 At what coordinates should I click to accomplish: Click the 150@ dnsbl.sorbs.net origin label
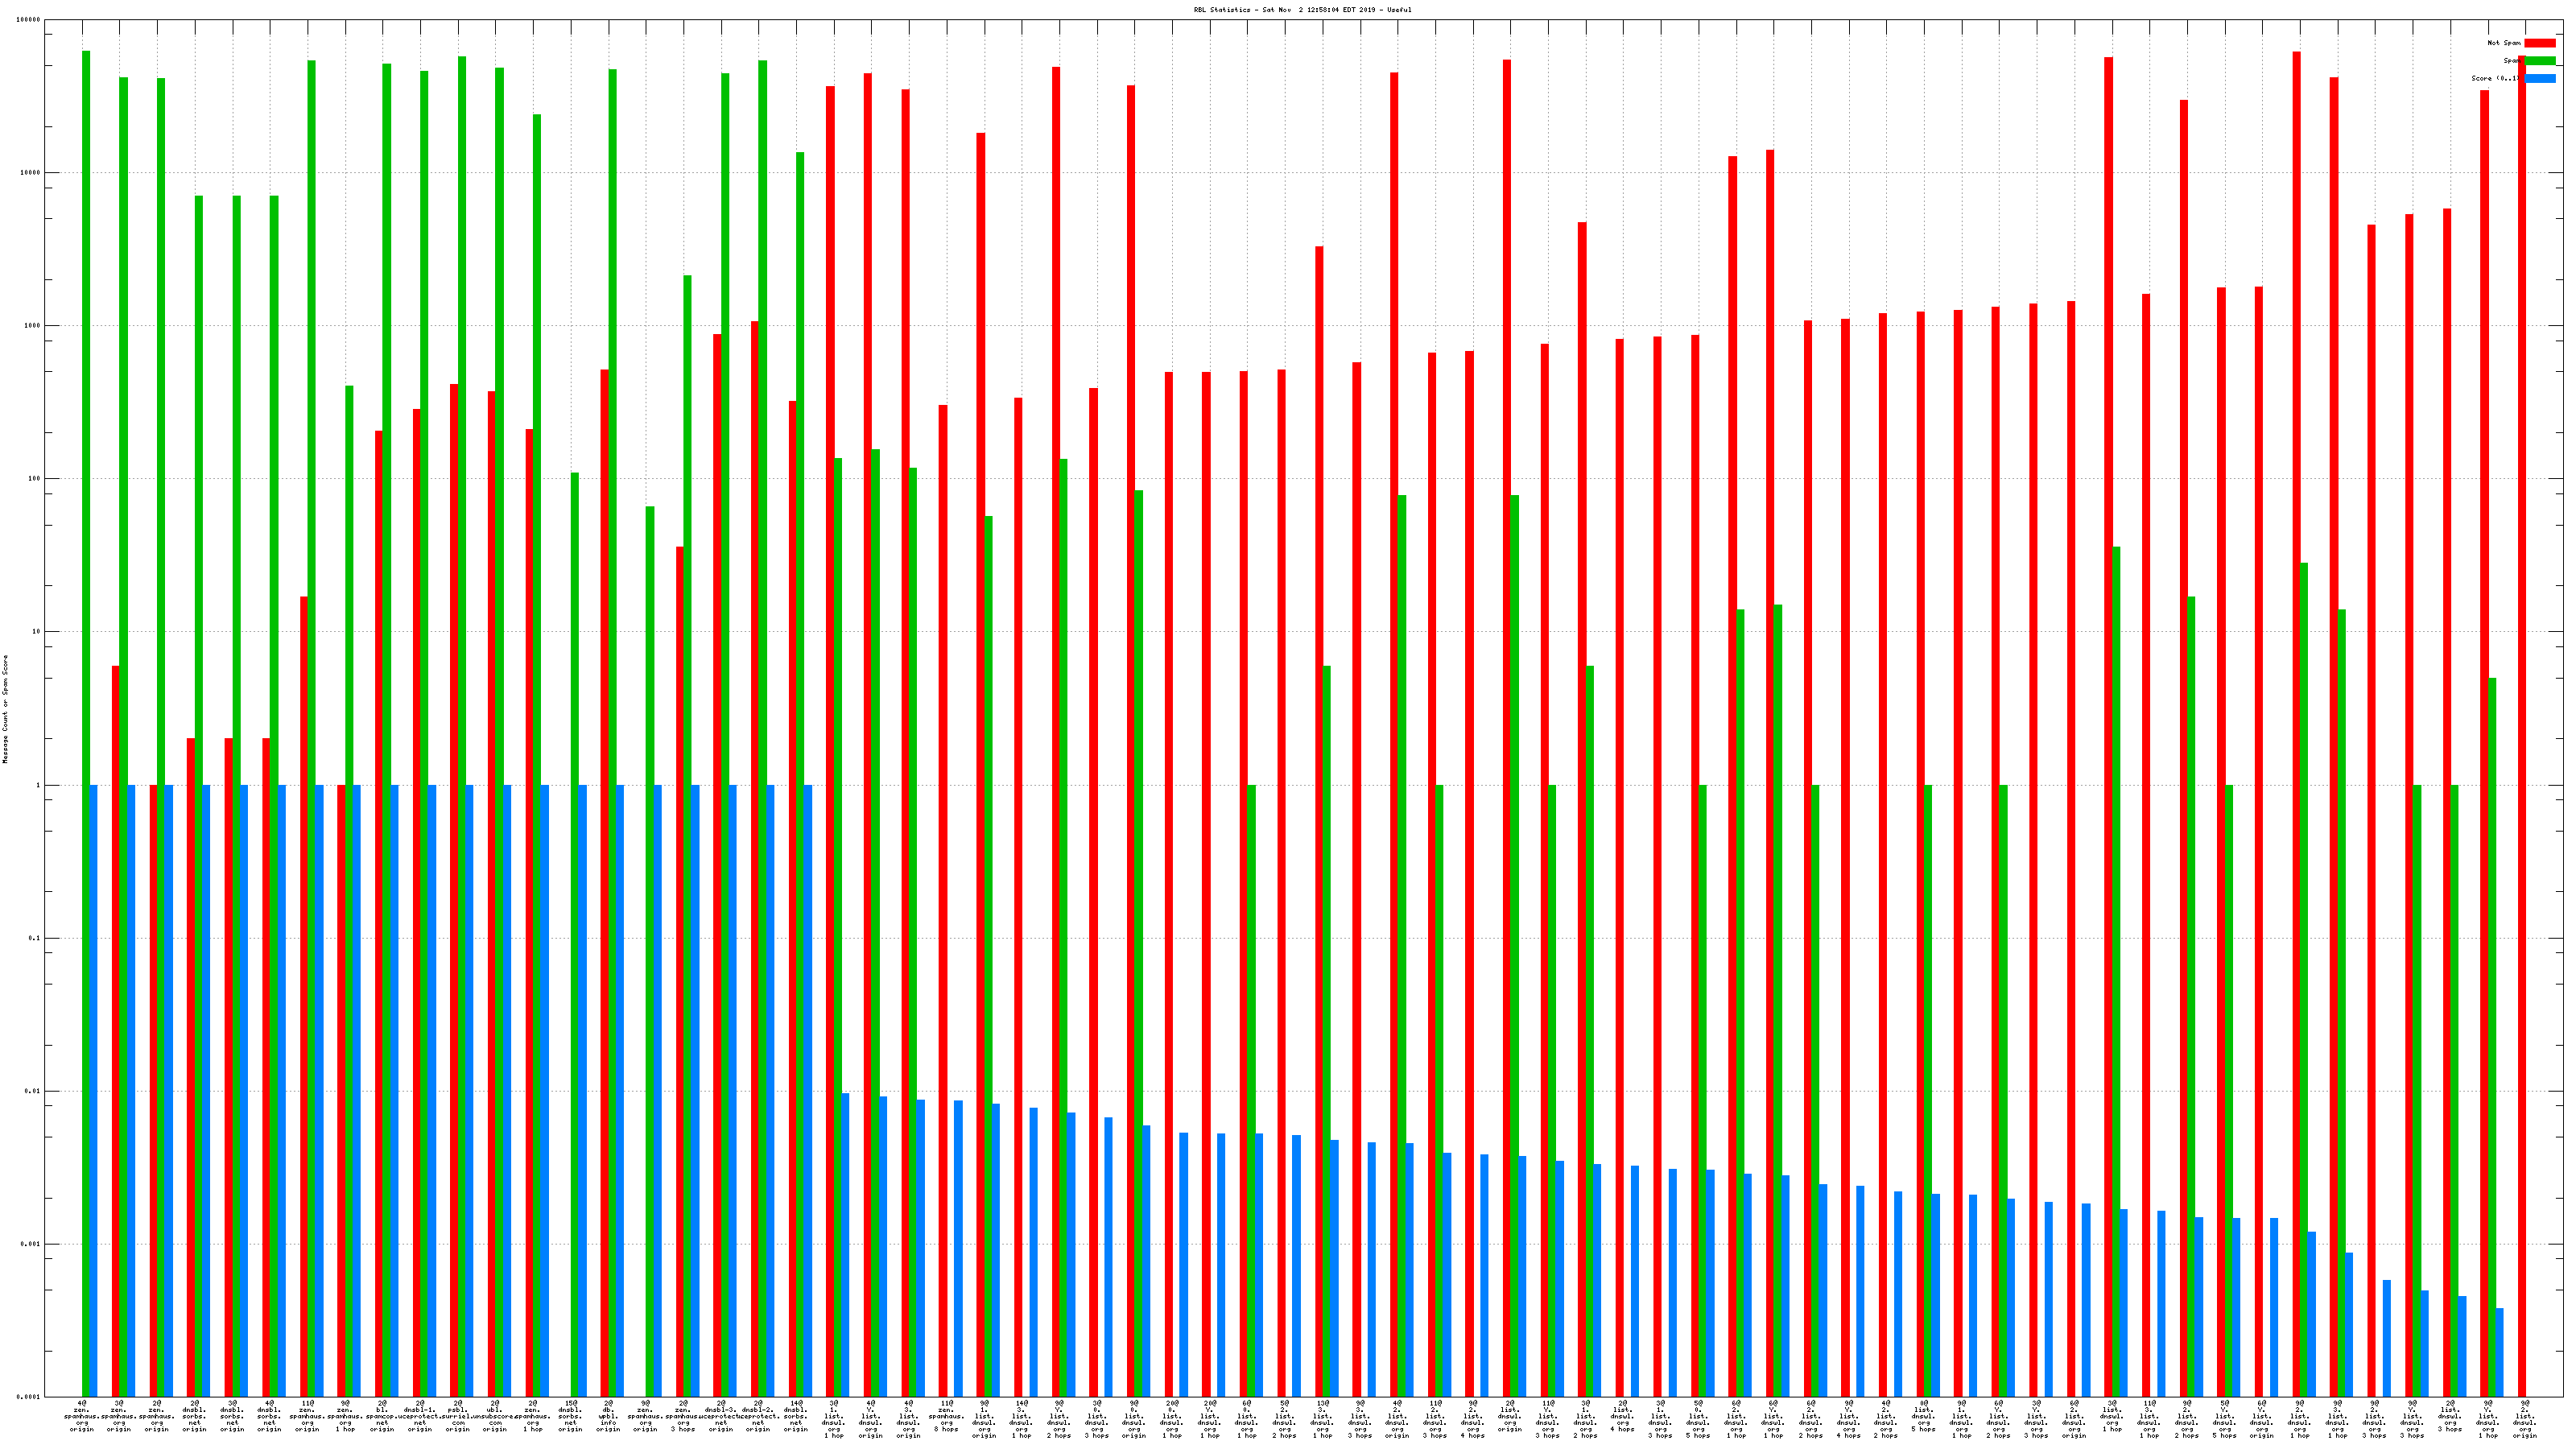[x=570, y=1416]
